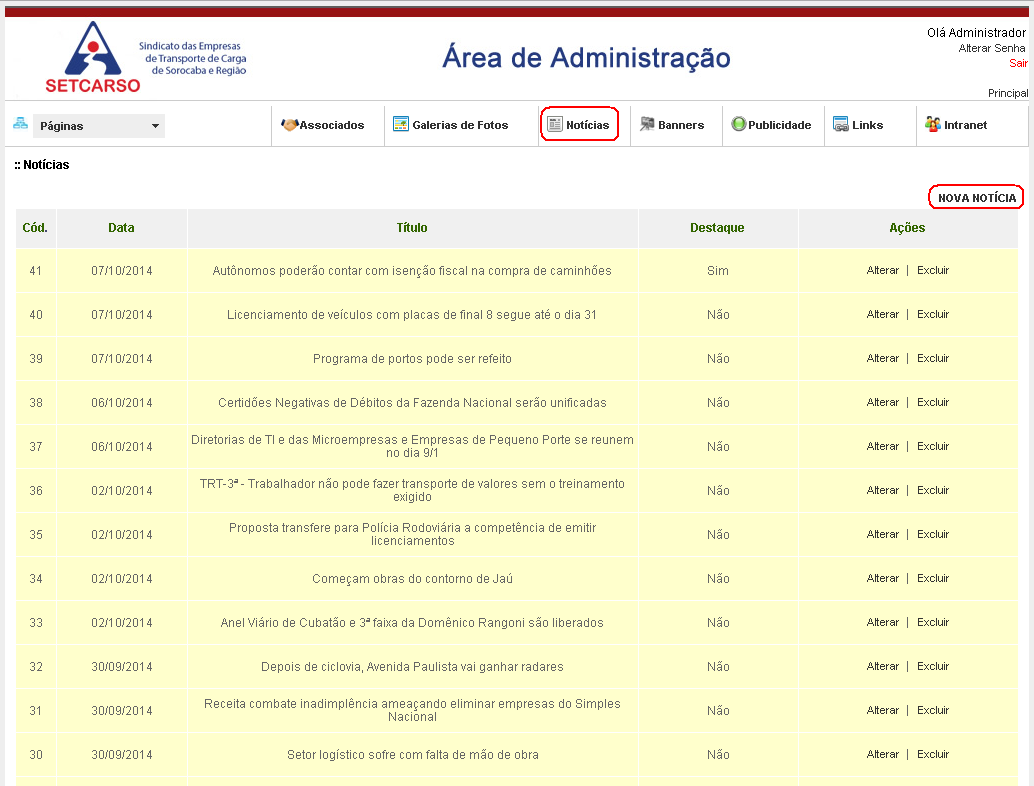The image size is (1034, 786).
Task: Click the green Publicidade icon
Action: 739,124
